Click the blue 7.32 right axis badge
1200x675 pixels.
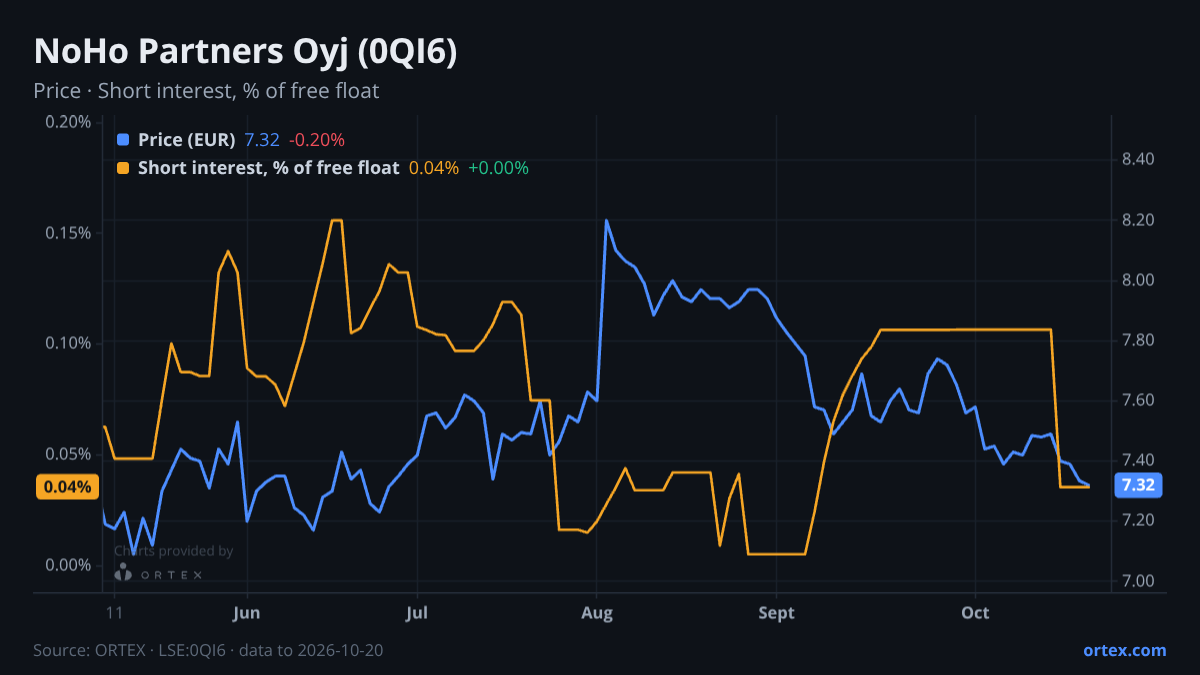pos(1139,486)
